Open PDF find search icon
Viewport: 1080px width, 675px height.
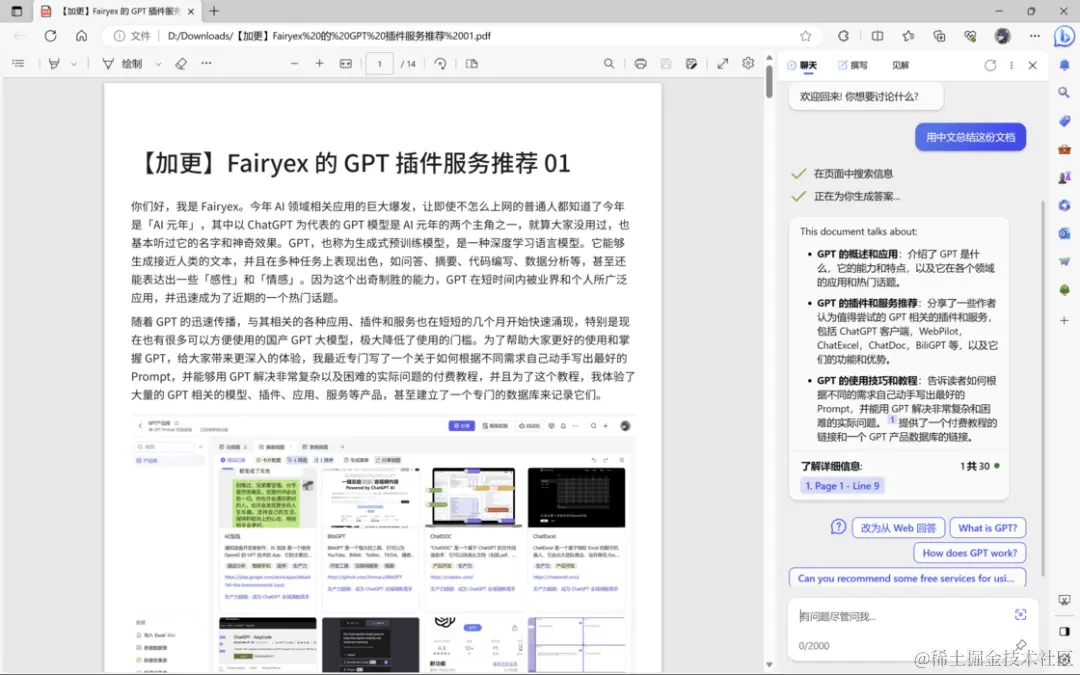click(609, 63)
